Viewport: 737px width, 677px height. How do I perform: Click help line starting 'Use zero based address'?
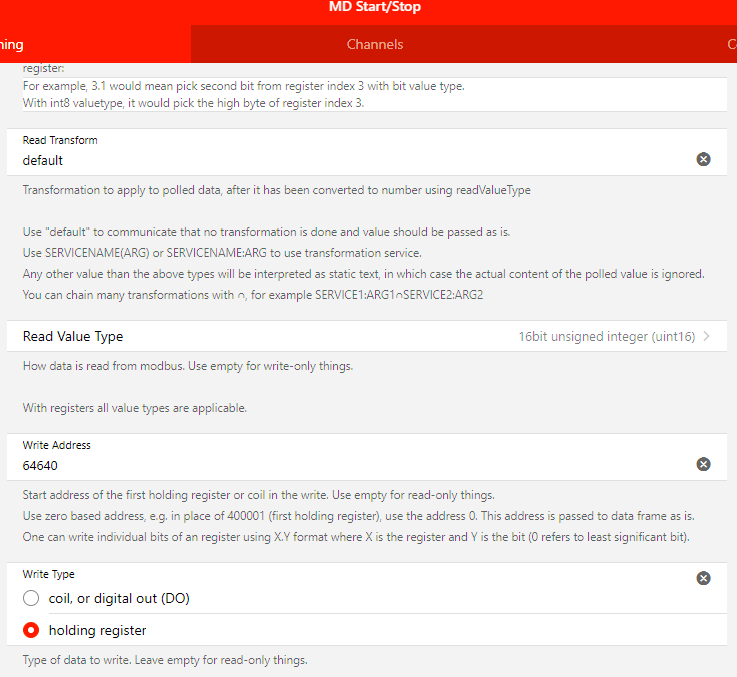point(358,516)
